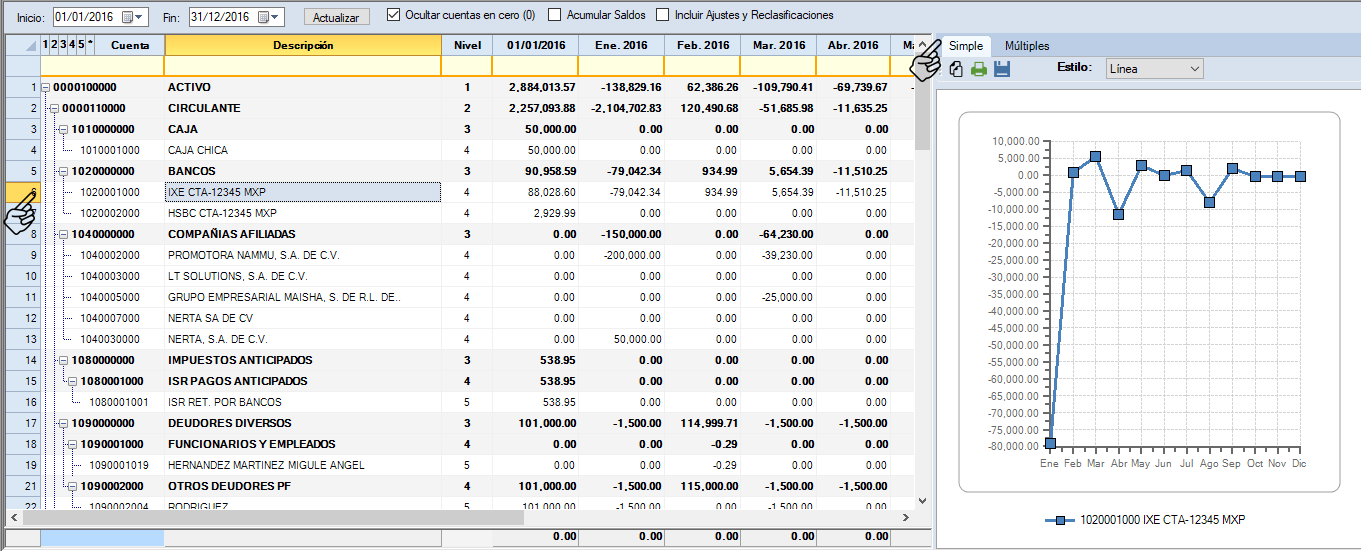Open the Inicio date calendar picker
This screenshot has width=1361, height=551.
(x=138, y=17)
